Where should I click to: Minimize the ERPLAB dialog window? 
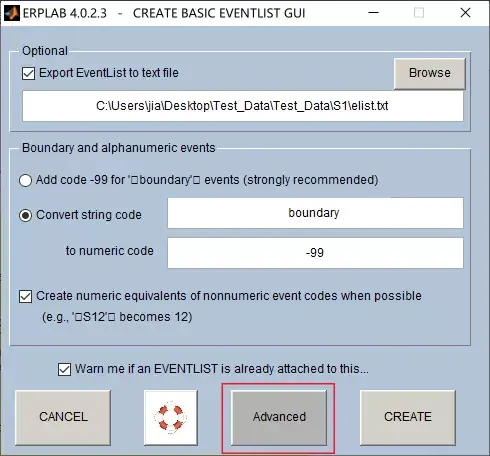[x=373, y=13]
